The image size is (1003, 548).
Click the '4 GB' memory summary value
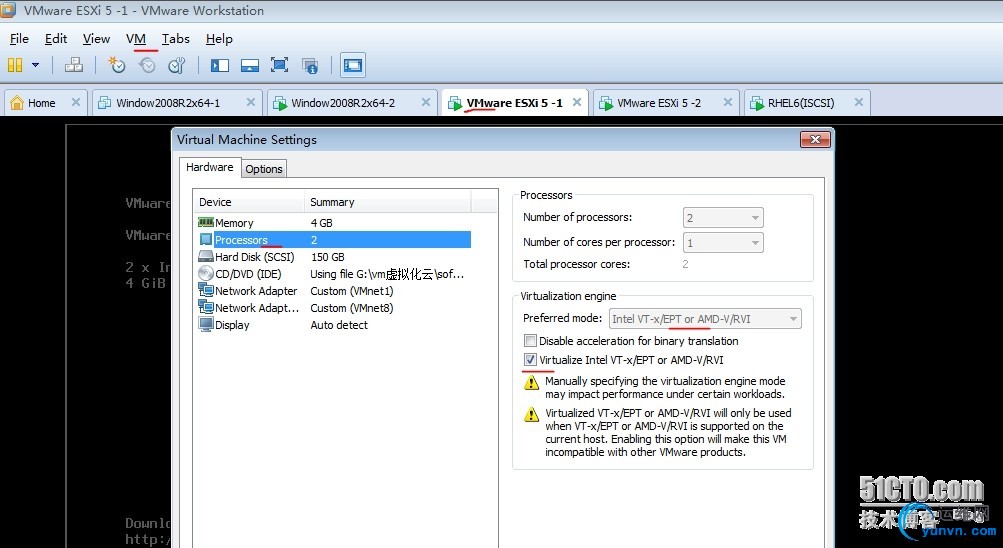[321, 223]
